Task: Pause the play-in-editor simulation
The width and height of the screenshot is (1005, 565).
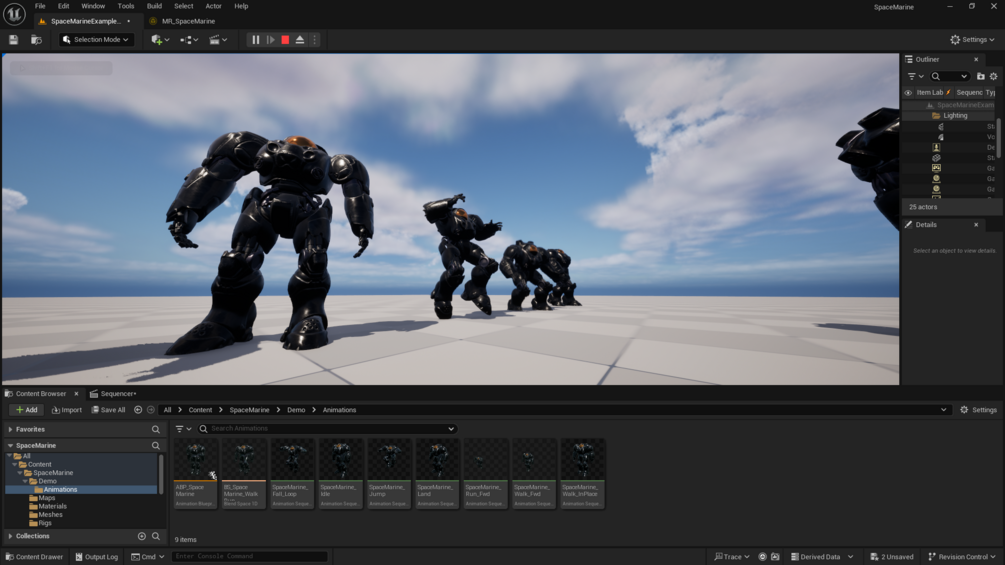Action: [x=256, y=40]
